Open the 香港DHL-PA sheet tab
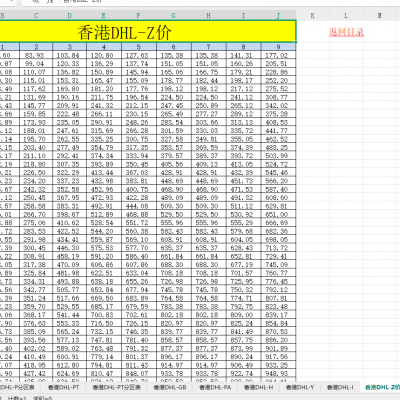400x400 pixels. [215, 387]
